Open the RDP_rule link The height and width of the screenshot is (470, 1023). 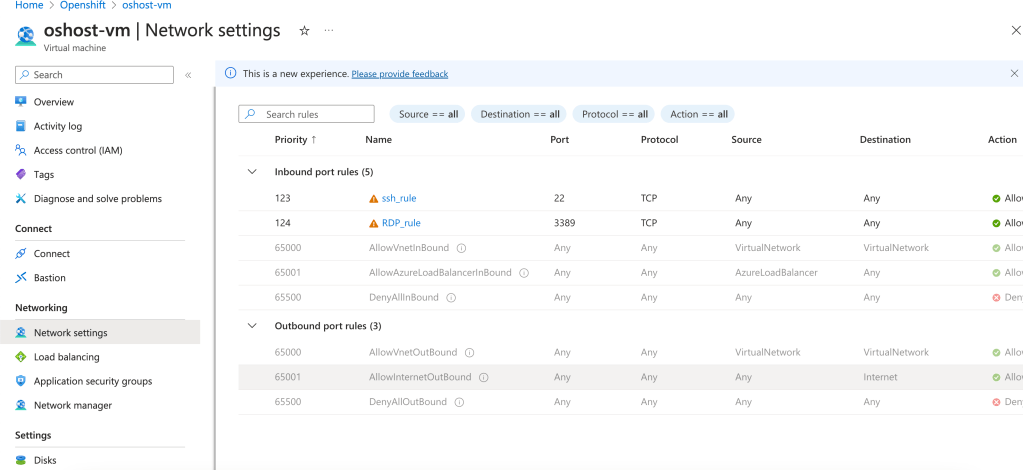pos(401,223)
